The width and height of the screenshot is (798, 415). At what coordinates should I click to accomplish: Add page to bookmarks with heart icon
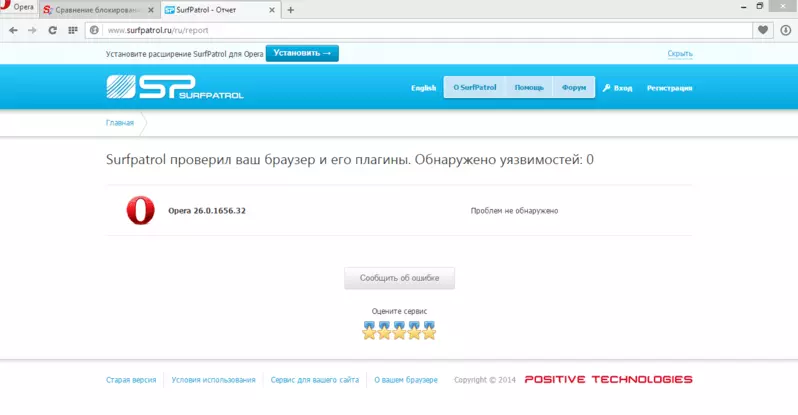pos(764,30)
